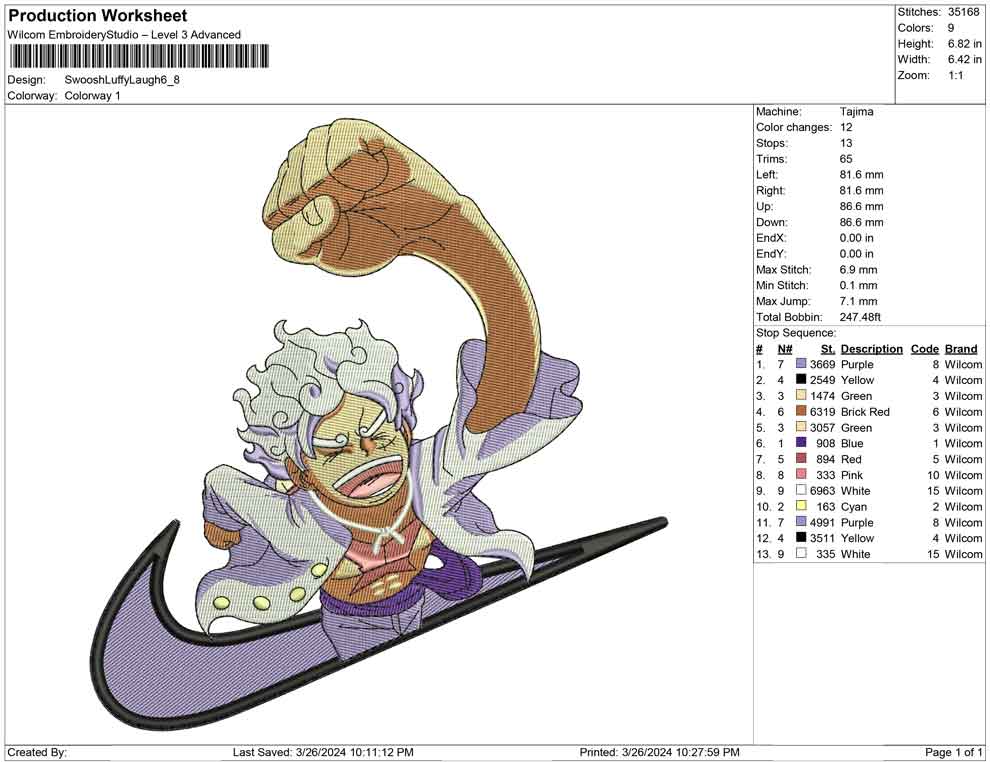This screenshot has width=990, height=762.
Task: Click the Luffy swoosh embroidery preview
Action: pos(379,423)
